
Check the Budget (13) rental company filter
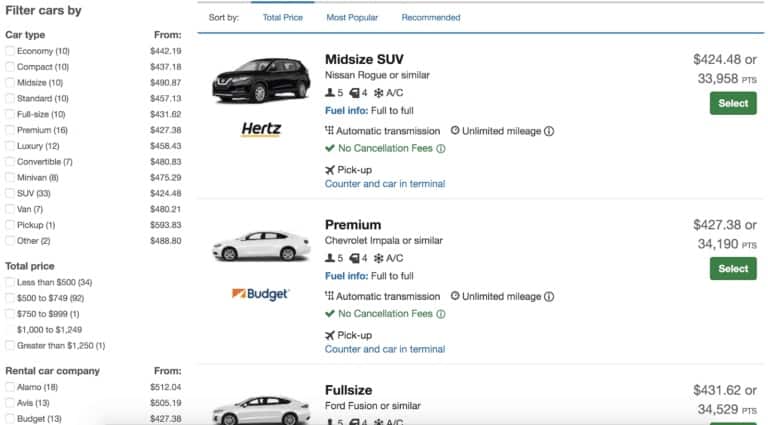[10, 419]
